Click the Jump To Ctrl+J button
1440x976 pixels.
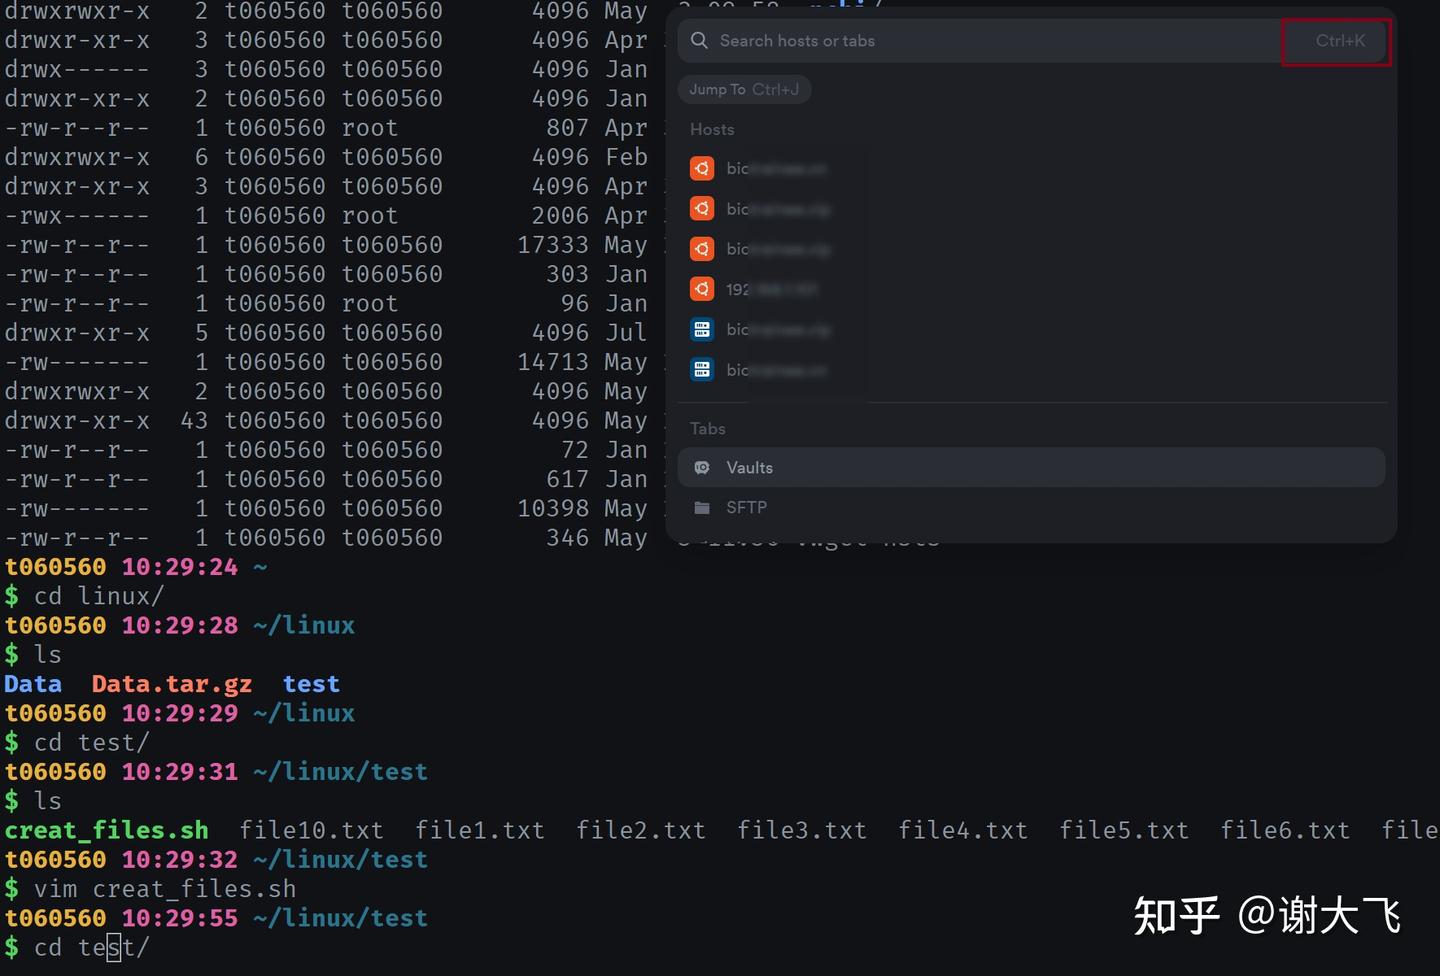click(744, 89)
